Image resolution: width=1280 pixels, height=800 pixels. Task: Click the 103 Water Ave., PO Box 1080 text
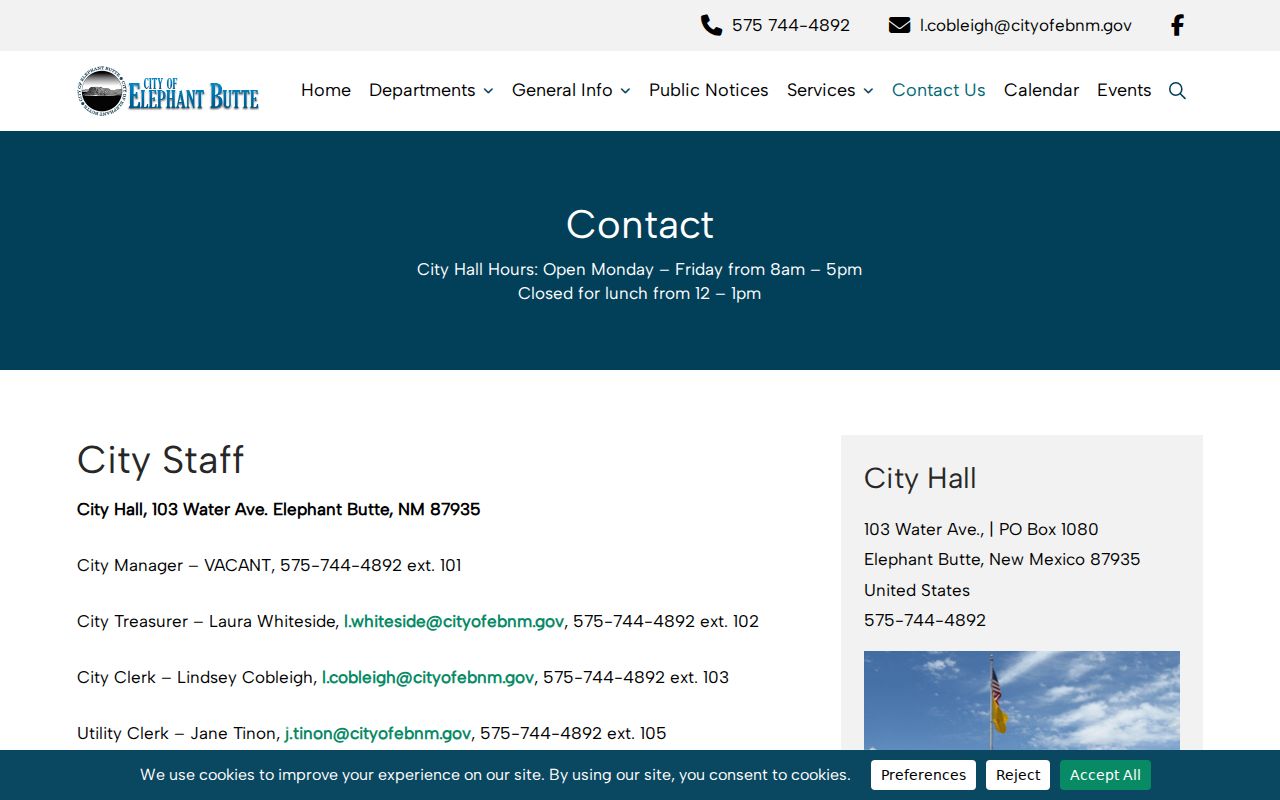pyautogui.click(x=981, y=529)
